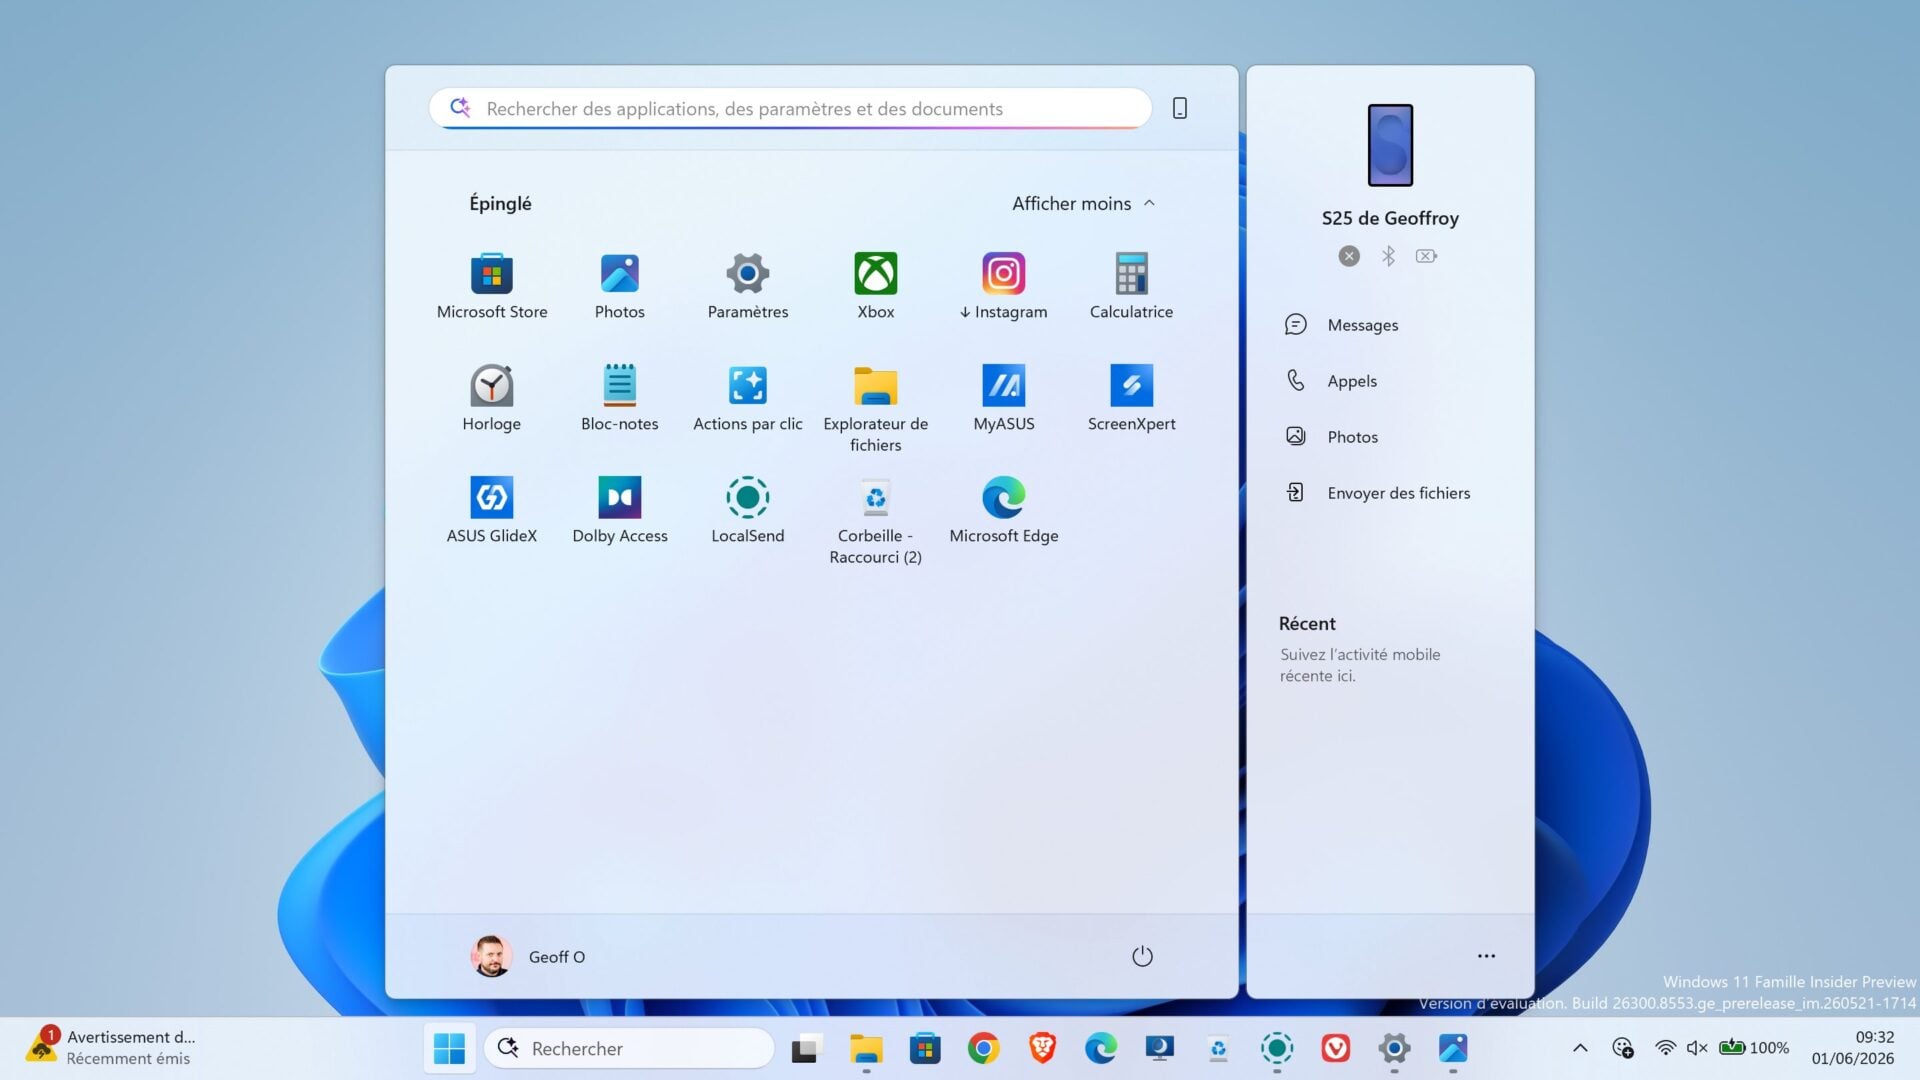Open File Explorer from the taskbar
This screenshot has height=1080, width=1920.
click(x=866, y=1048)
